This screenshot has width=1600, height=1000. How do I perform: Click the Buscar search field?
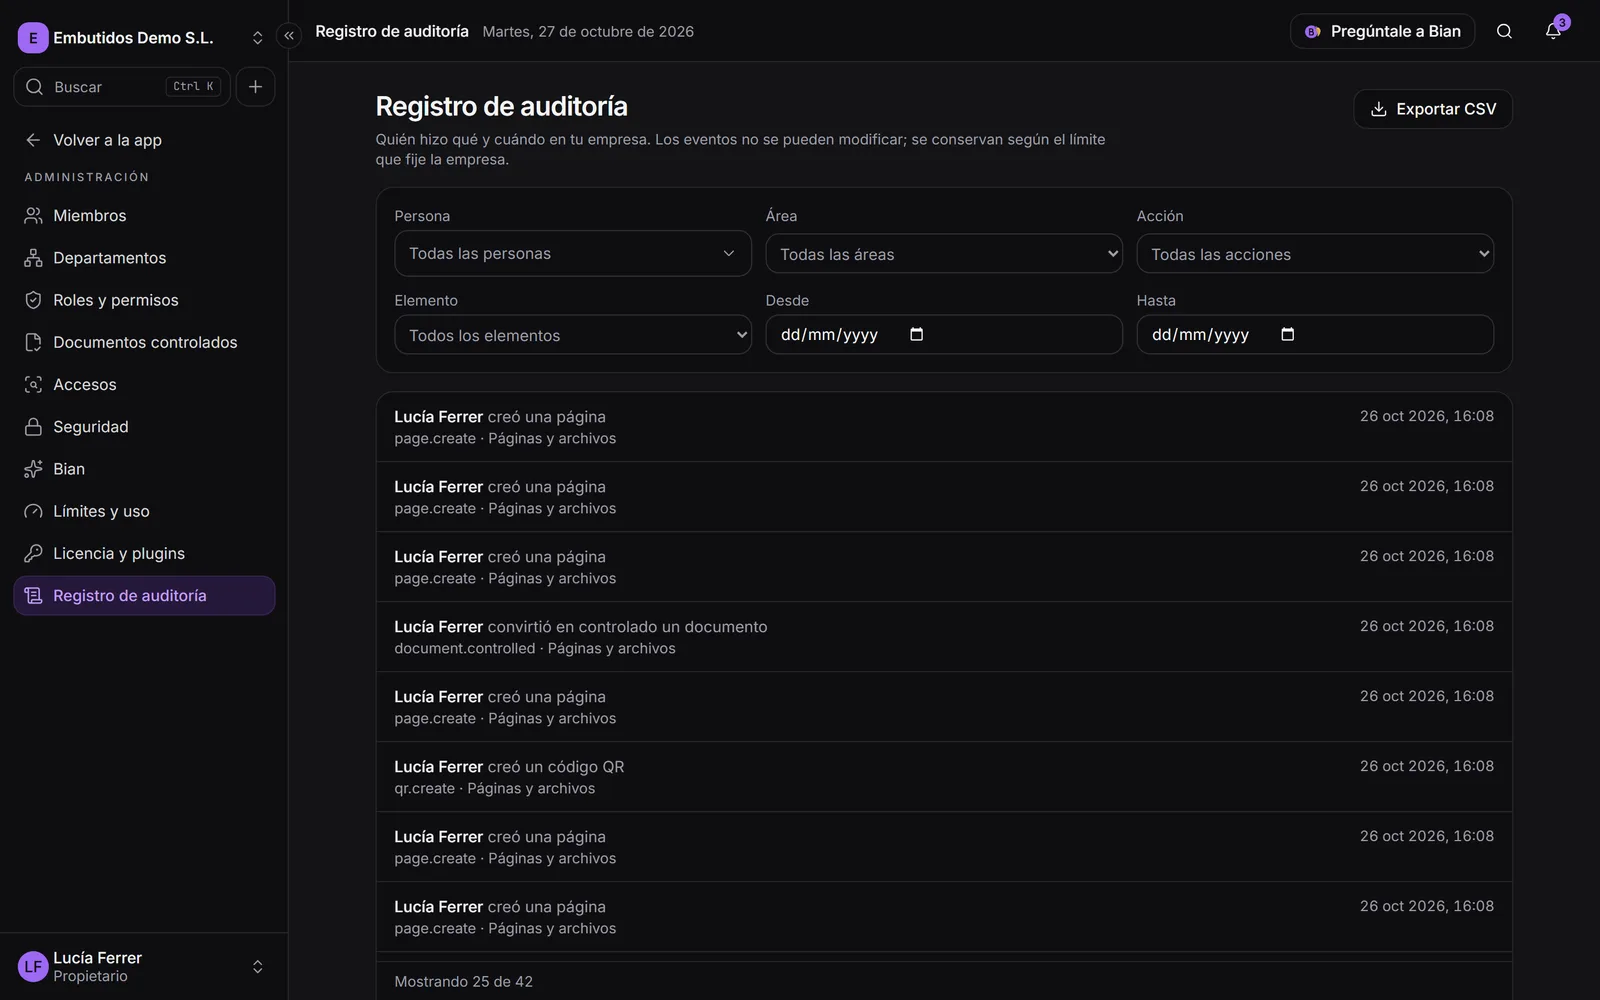pos(122,87)
